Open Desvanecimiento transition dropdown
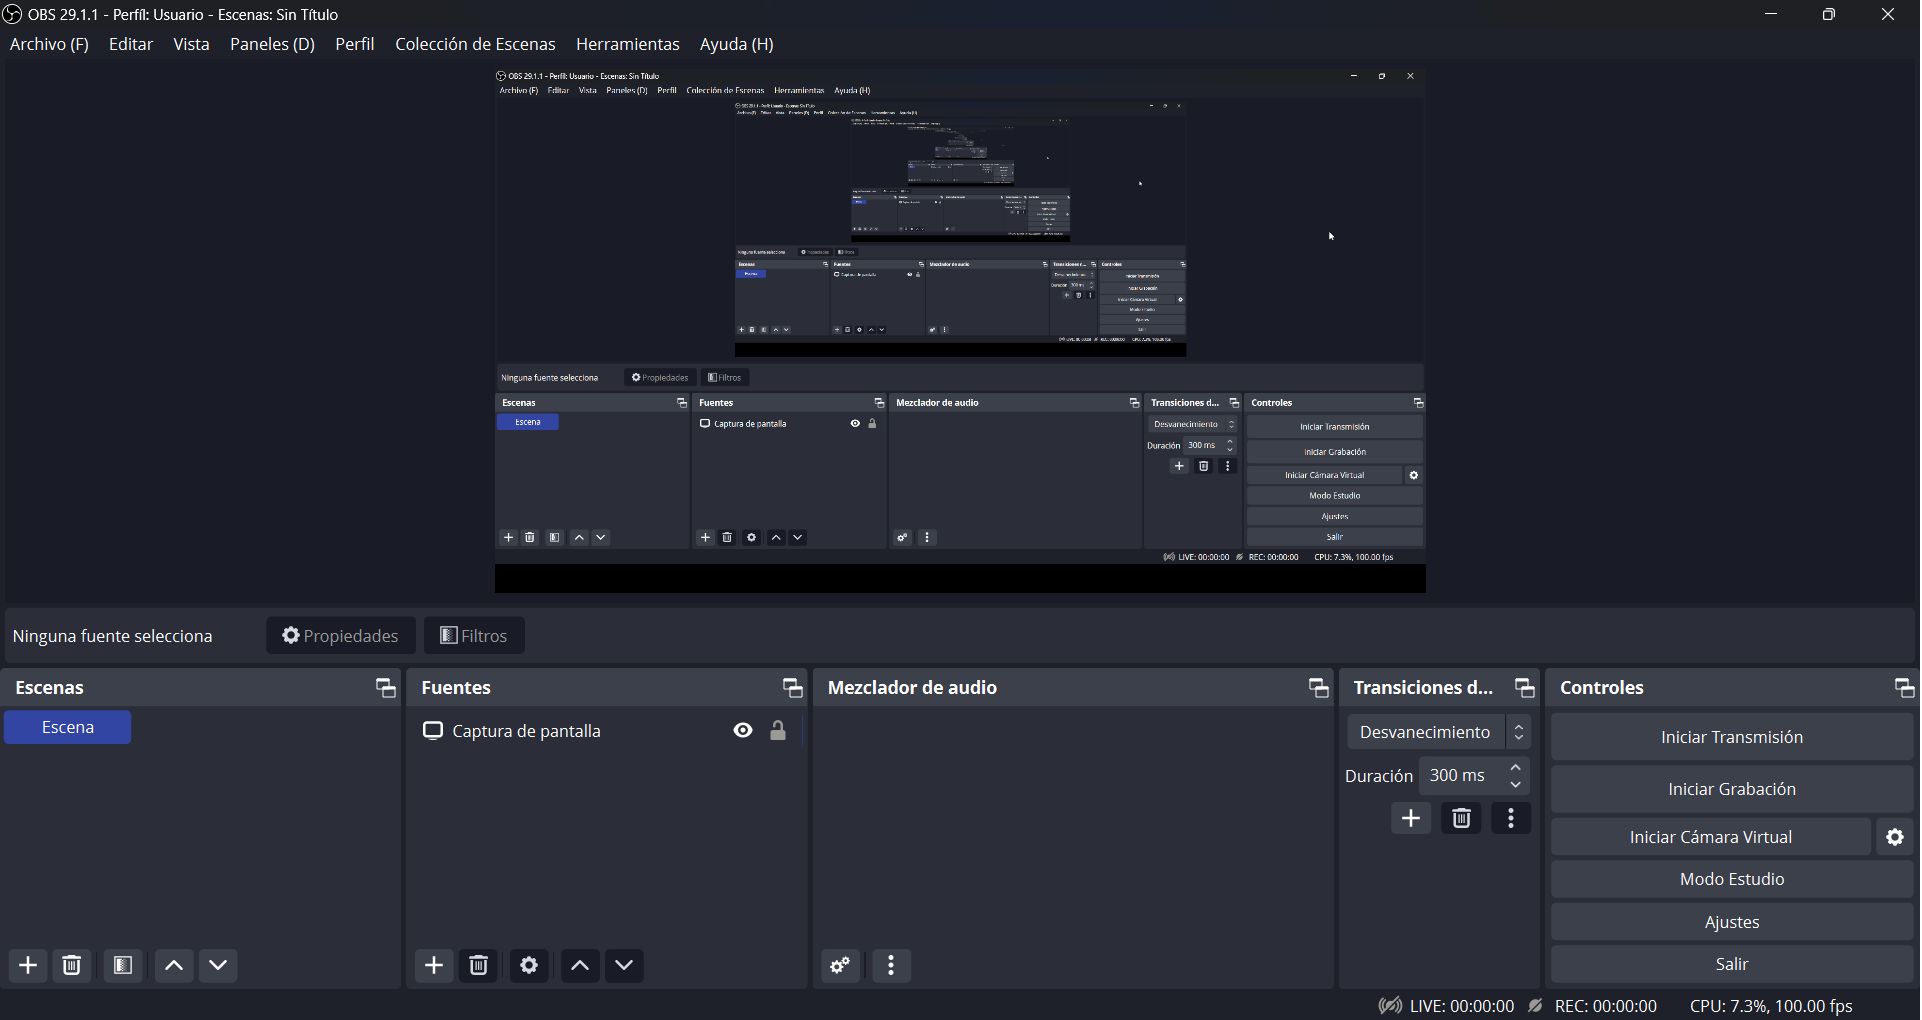This screenshot has height=1020, width=1922. tap(1439, 733)
